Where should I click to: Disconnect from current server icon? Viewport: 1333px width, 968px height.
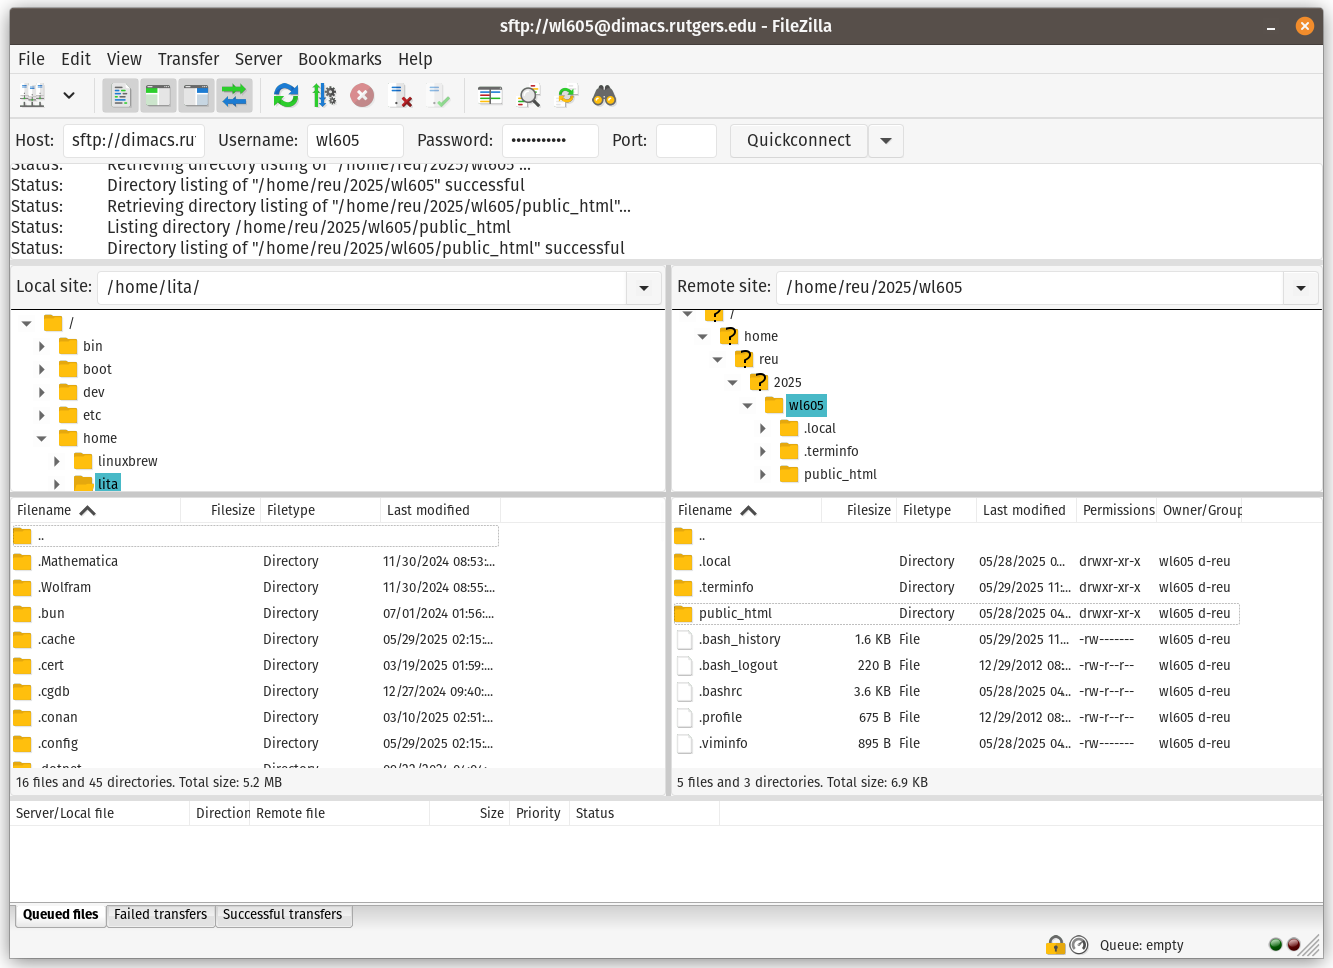[x=400, y=96]
